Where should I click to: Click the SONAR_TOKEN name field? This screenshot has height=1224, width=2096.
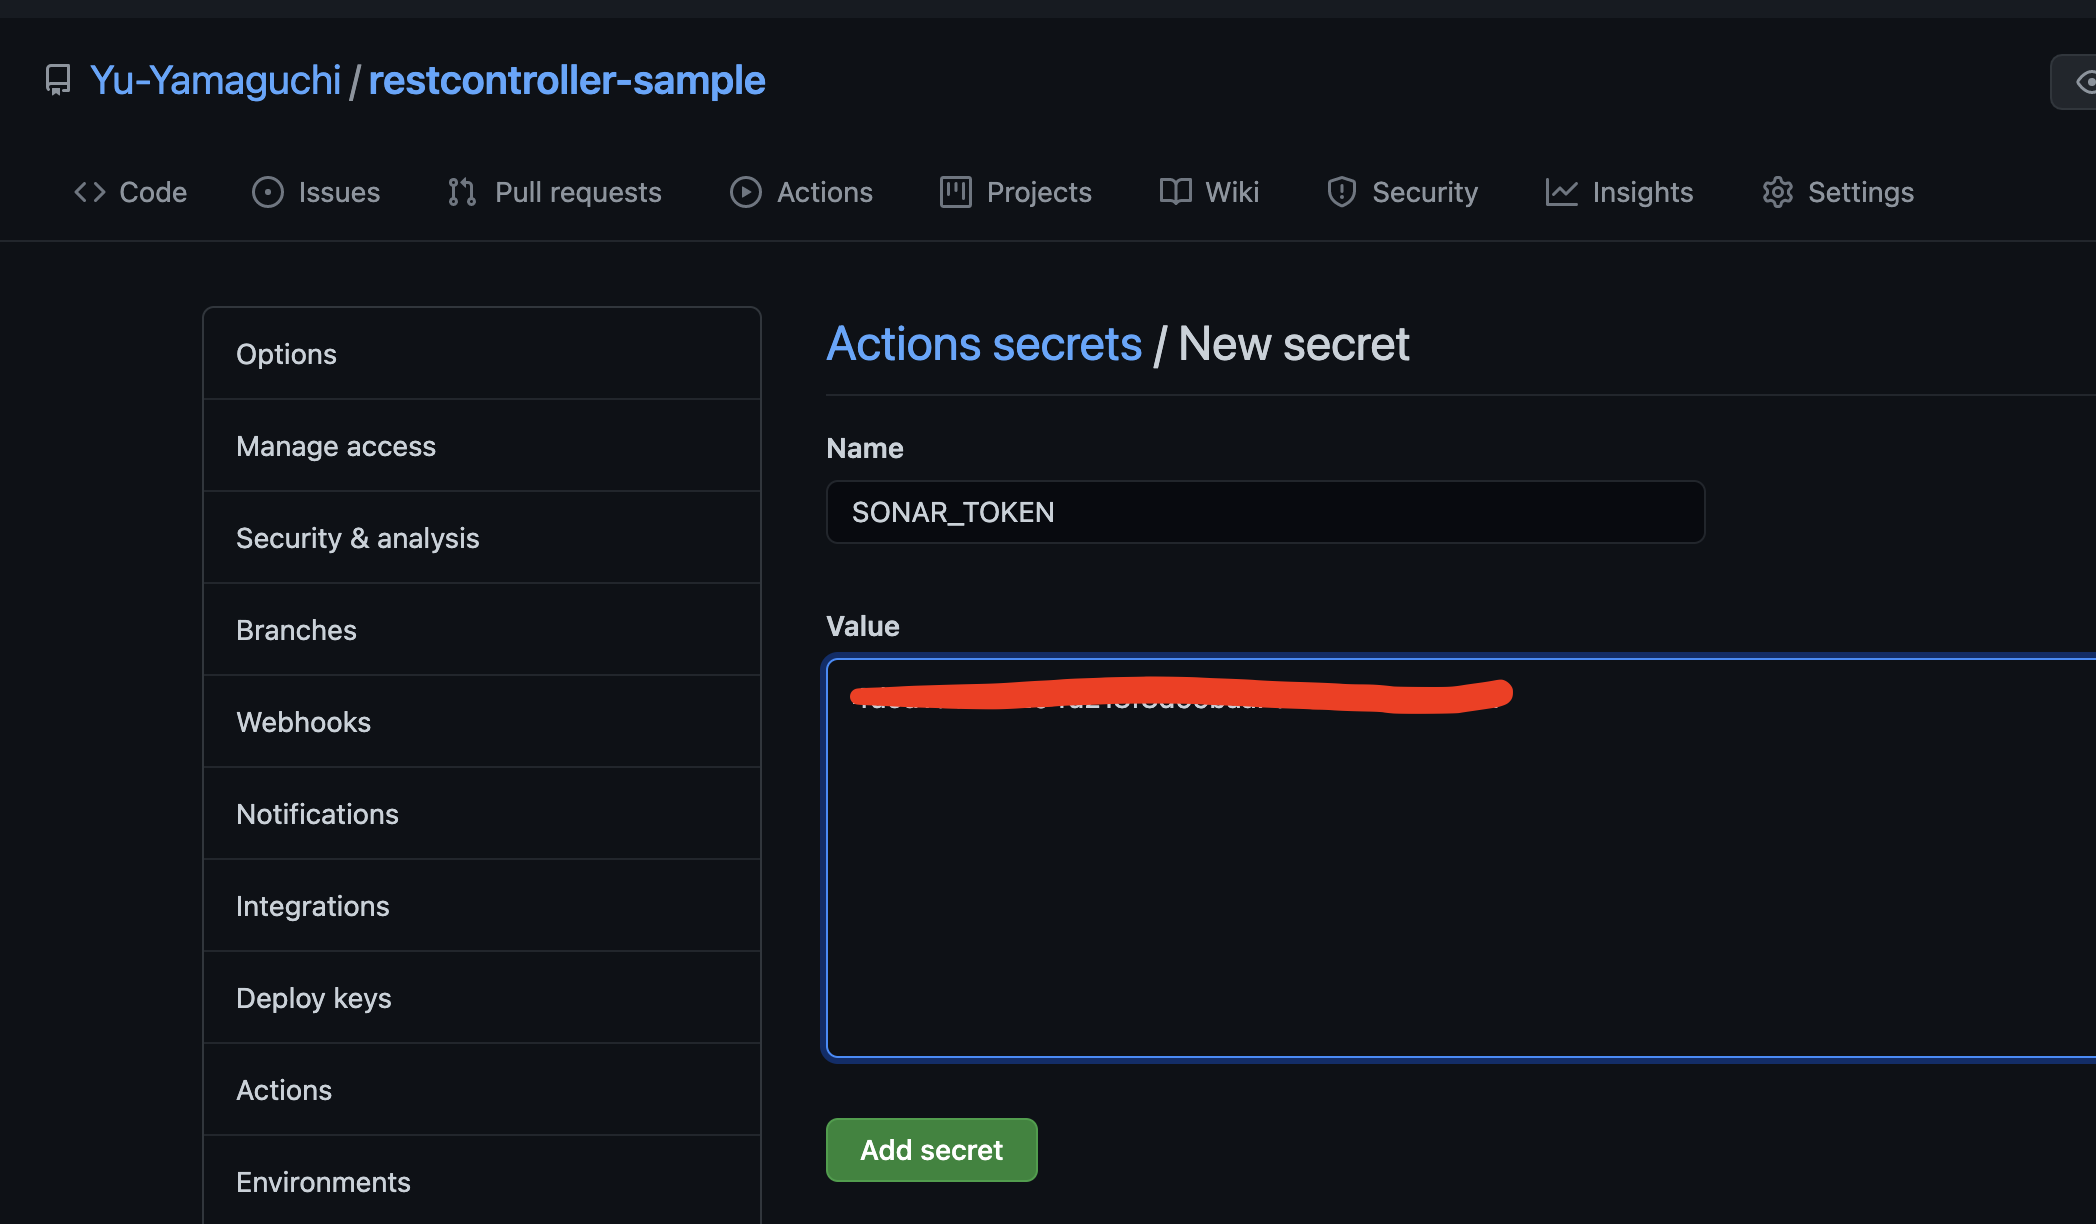click(x=1263, y=511)
